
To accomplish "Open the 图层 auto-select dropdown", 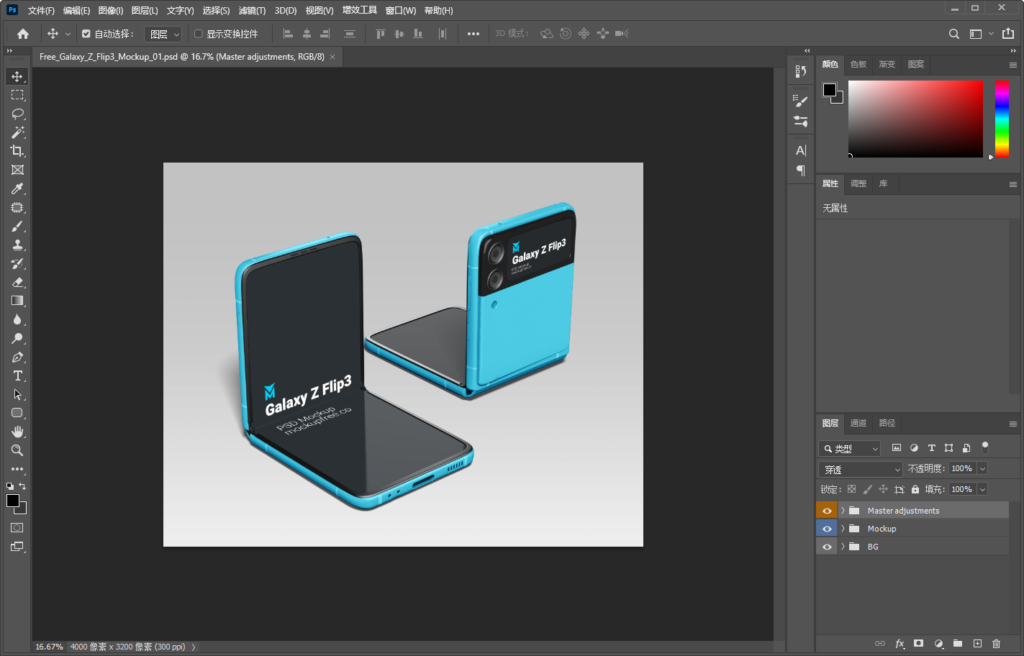I will coord(163,34).
